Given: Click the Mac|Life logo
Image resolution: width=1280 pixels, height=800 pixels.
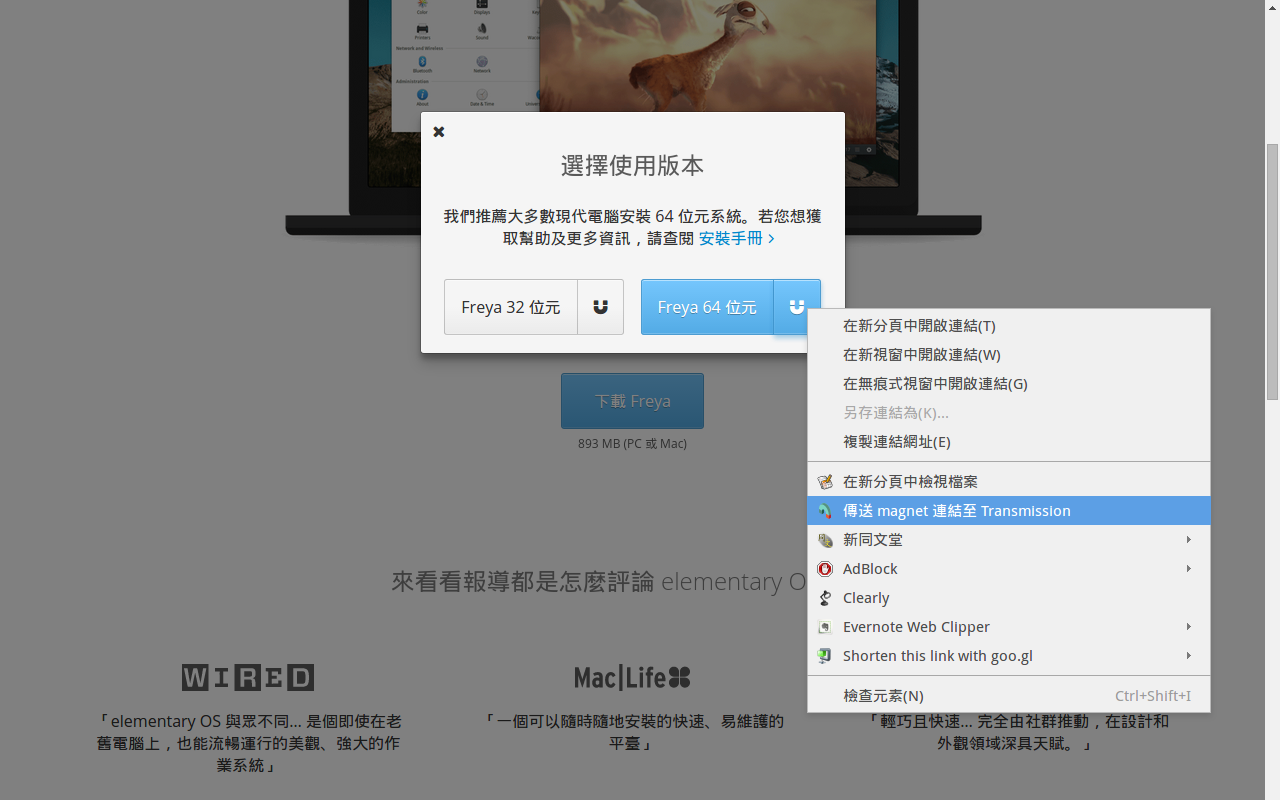Looking at the screenshot, I should point(632,678).
